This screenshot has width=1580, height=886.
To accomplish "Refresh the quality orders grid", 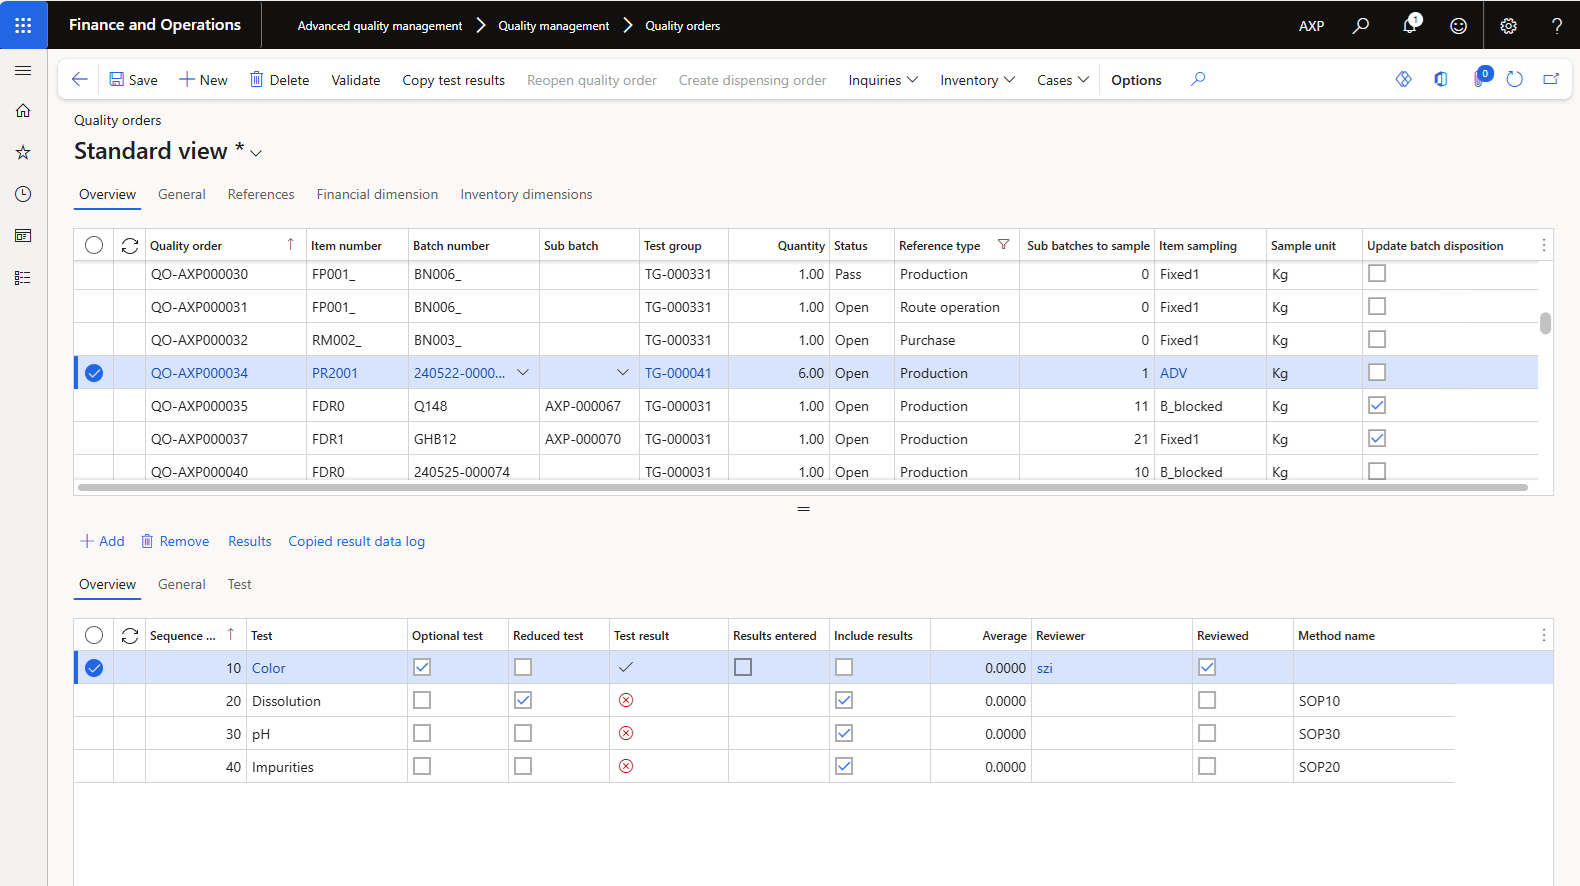I will coord(130,246).
